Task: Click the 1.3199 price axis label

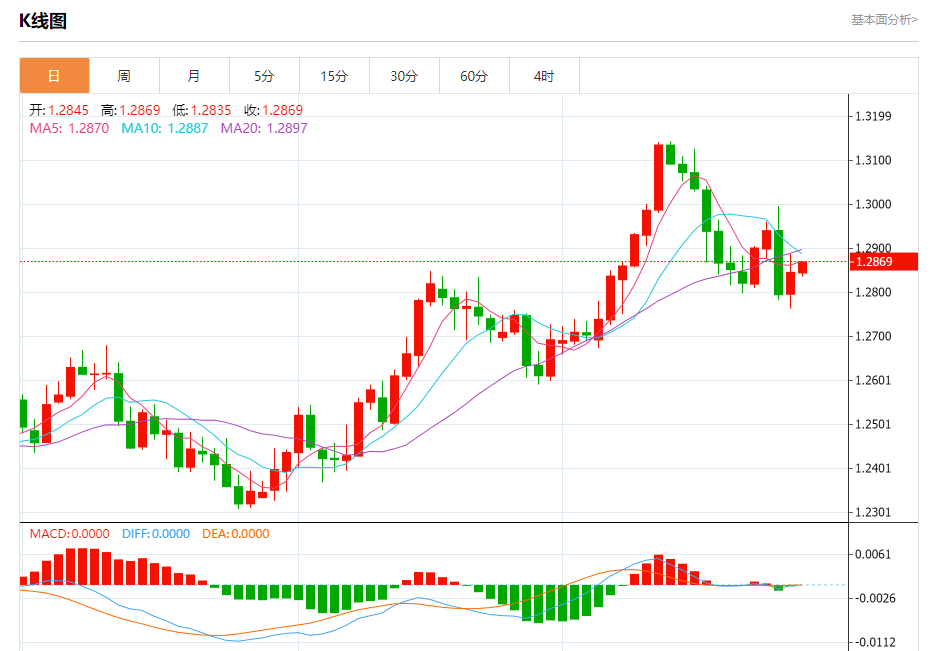Action: (873, 116)
